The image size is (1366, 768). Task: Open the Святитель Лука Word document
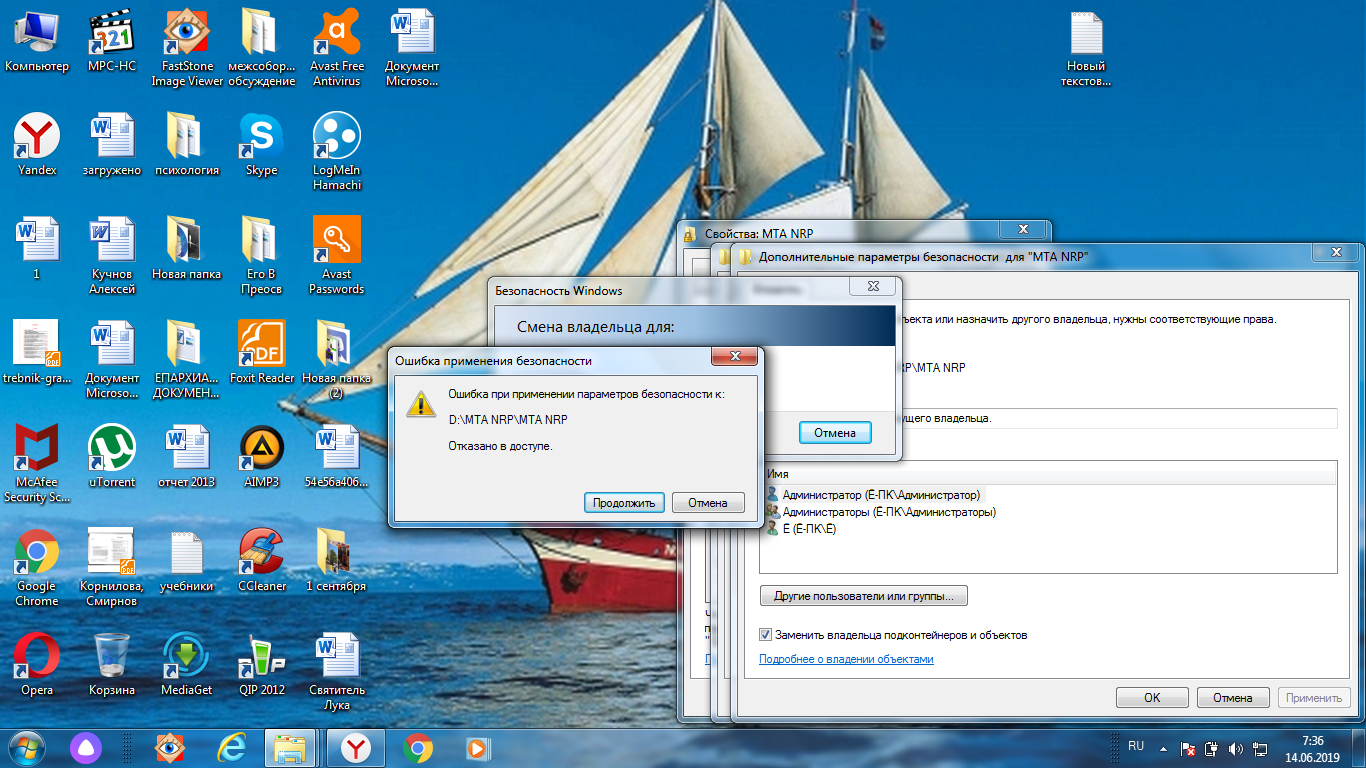coord(337,672)
